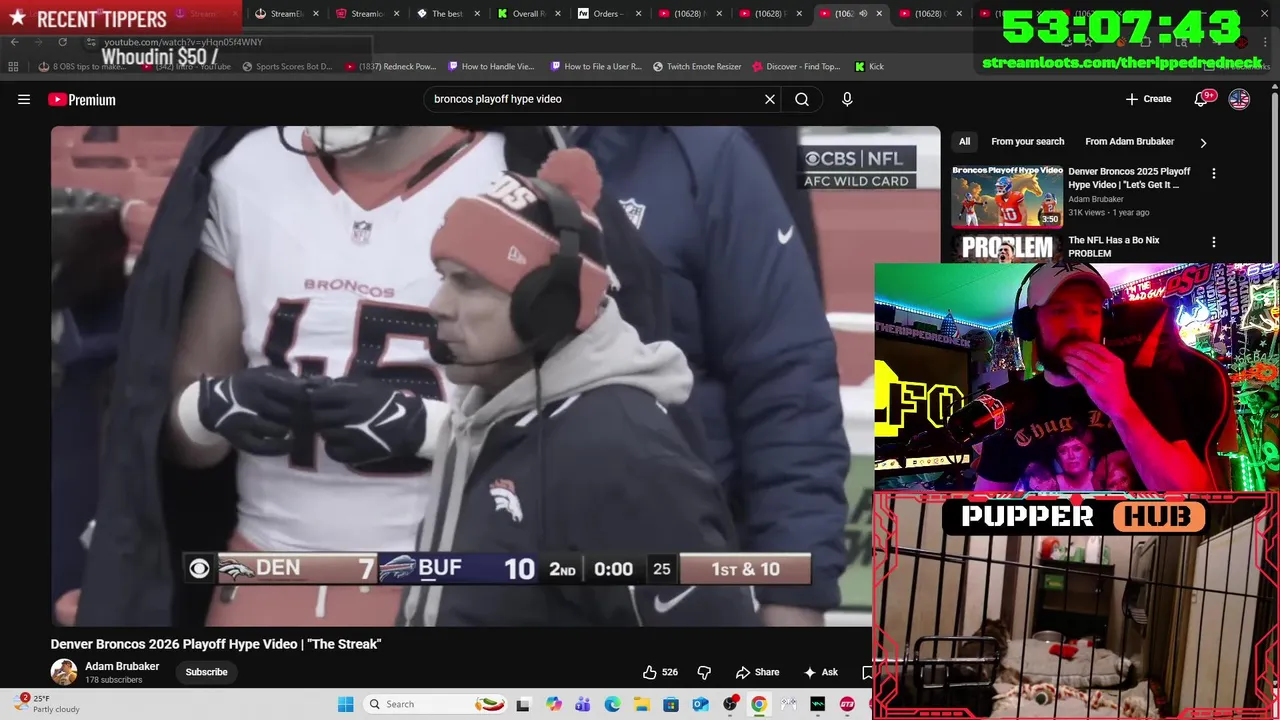This screenshot has height=720, width=1280.
Task: Open 'The NFL Has a Bo Nix PROBLEM' title
Action: pyautogui.click(x=1113, y=247)
